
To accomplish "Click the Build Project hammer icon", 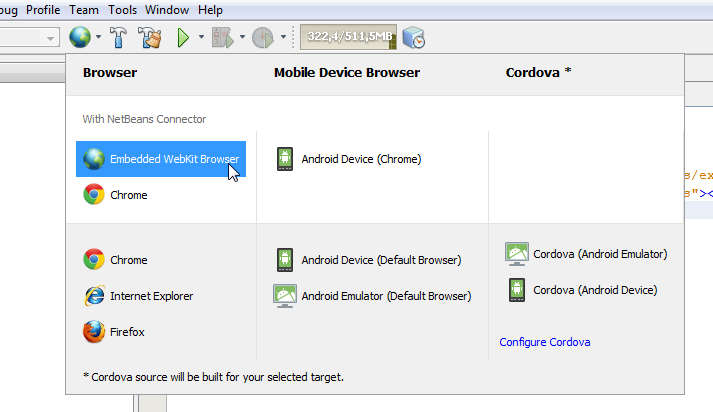I will [x=117, y=38].
